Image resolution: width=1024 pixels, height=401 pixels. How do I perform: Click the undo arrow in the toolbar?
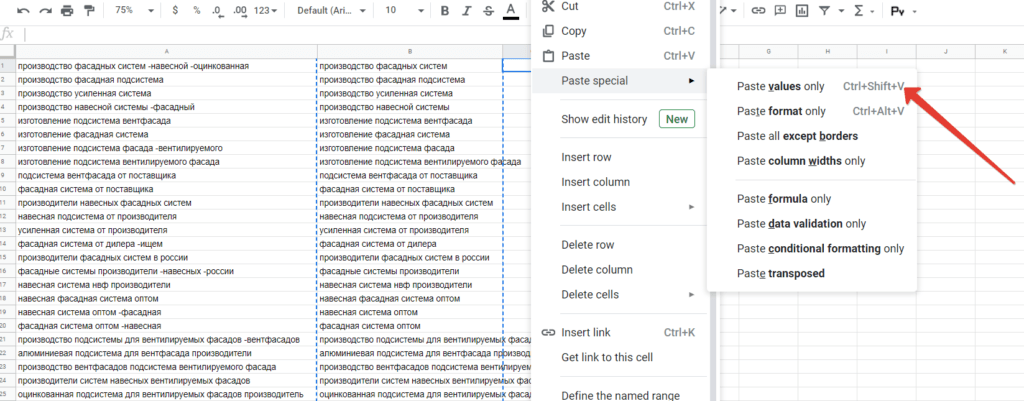point(22,10)
